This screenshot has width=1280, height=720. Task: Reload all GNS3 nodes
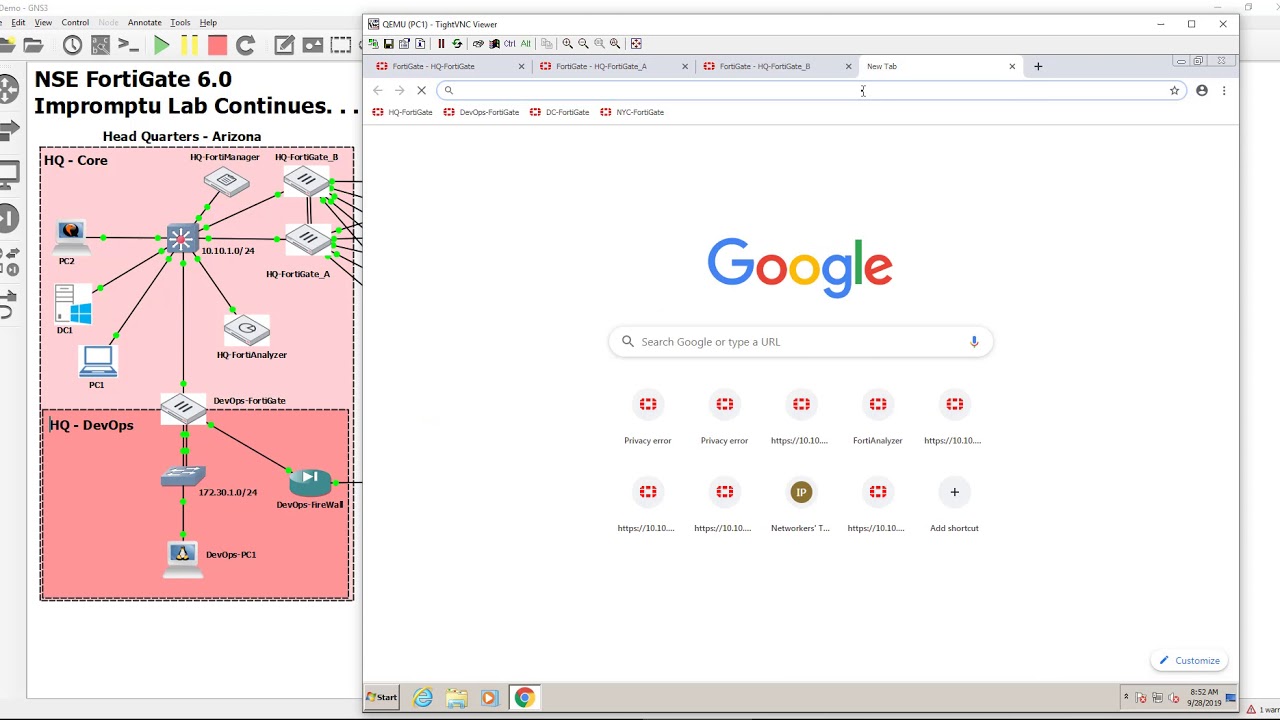point(245,45)
